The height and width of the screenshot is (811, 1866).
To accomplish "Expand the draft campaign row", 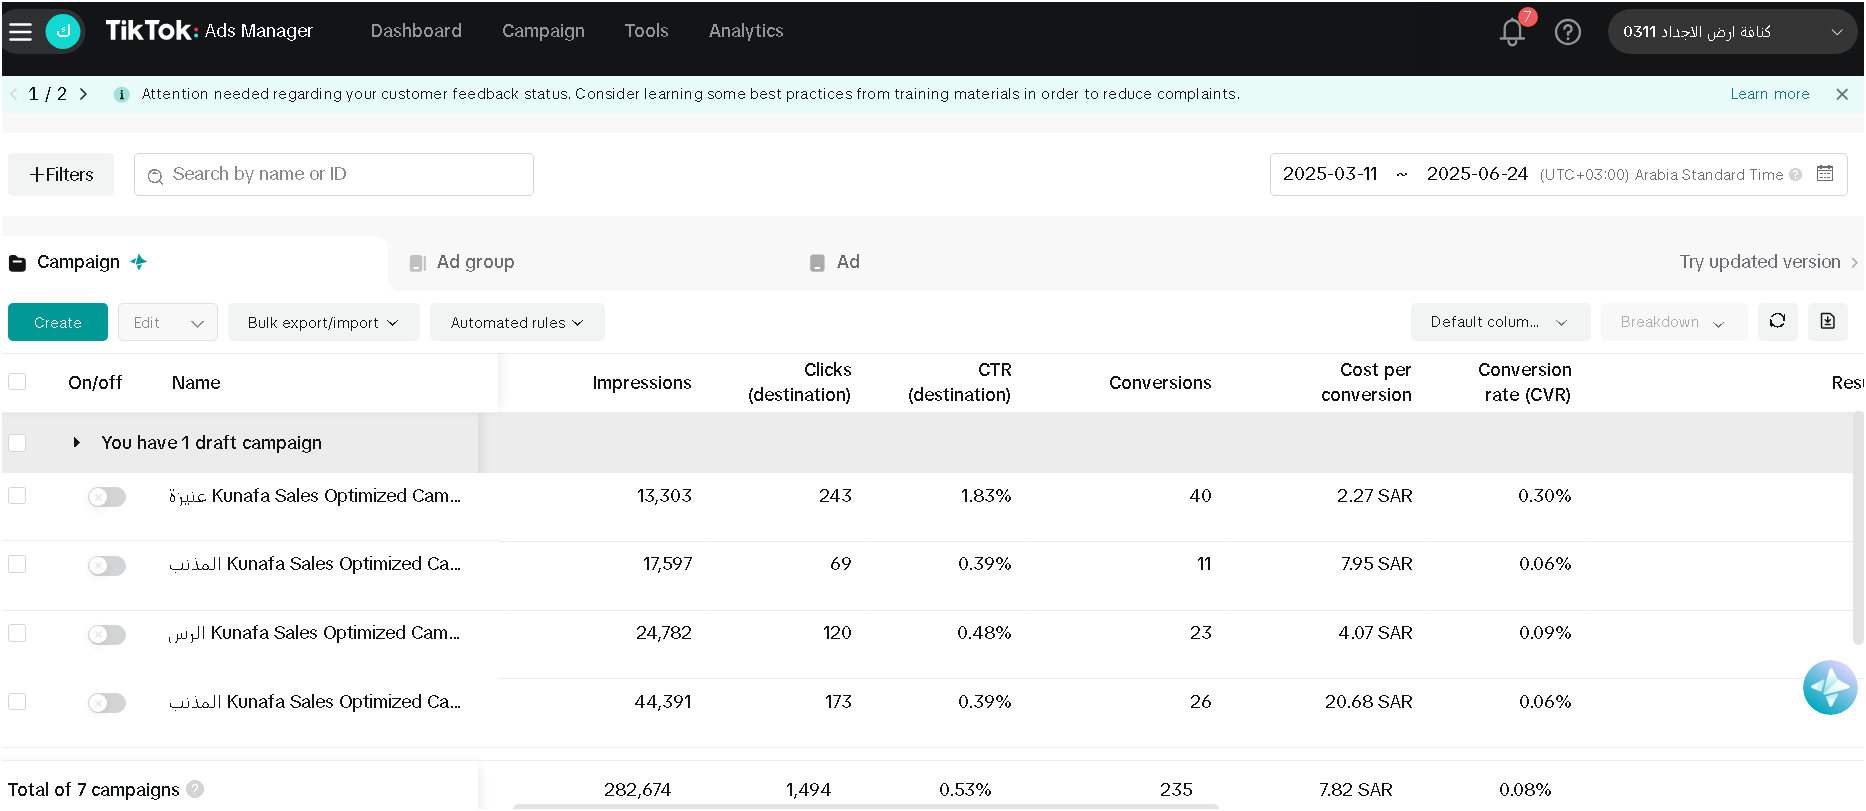I will click(76, 442).
